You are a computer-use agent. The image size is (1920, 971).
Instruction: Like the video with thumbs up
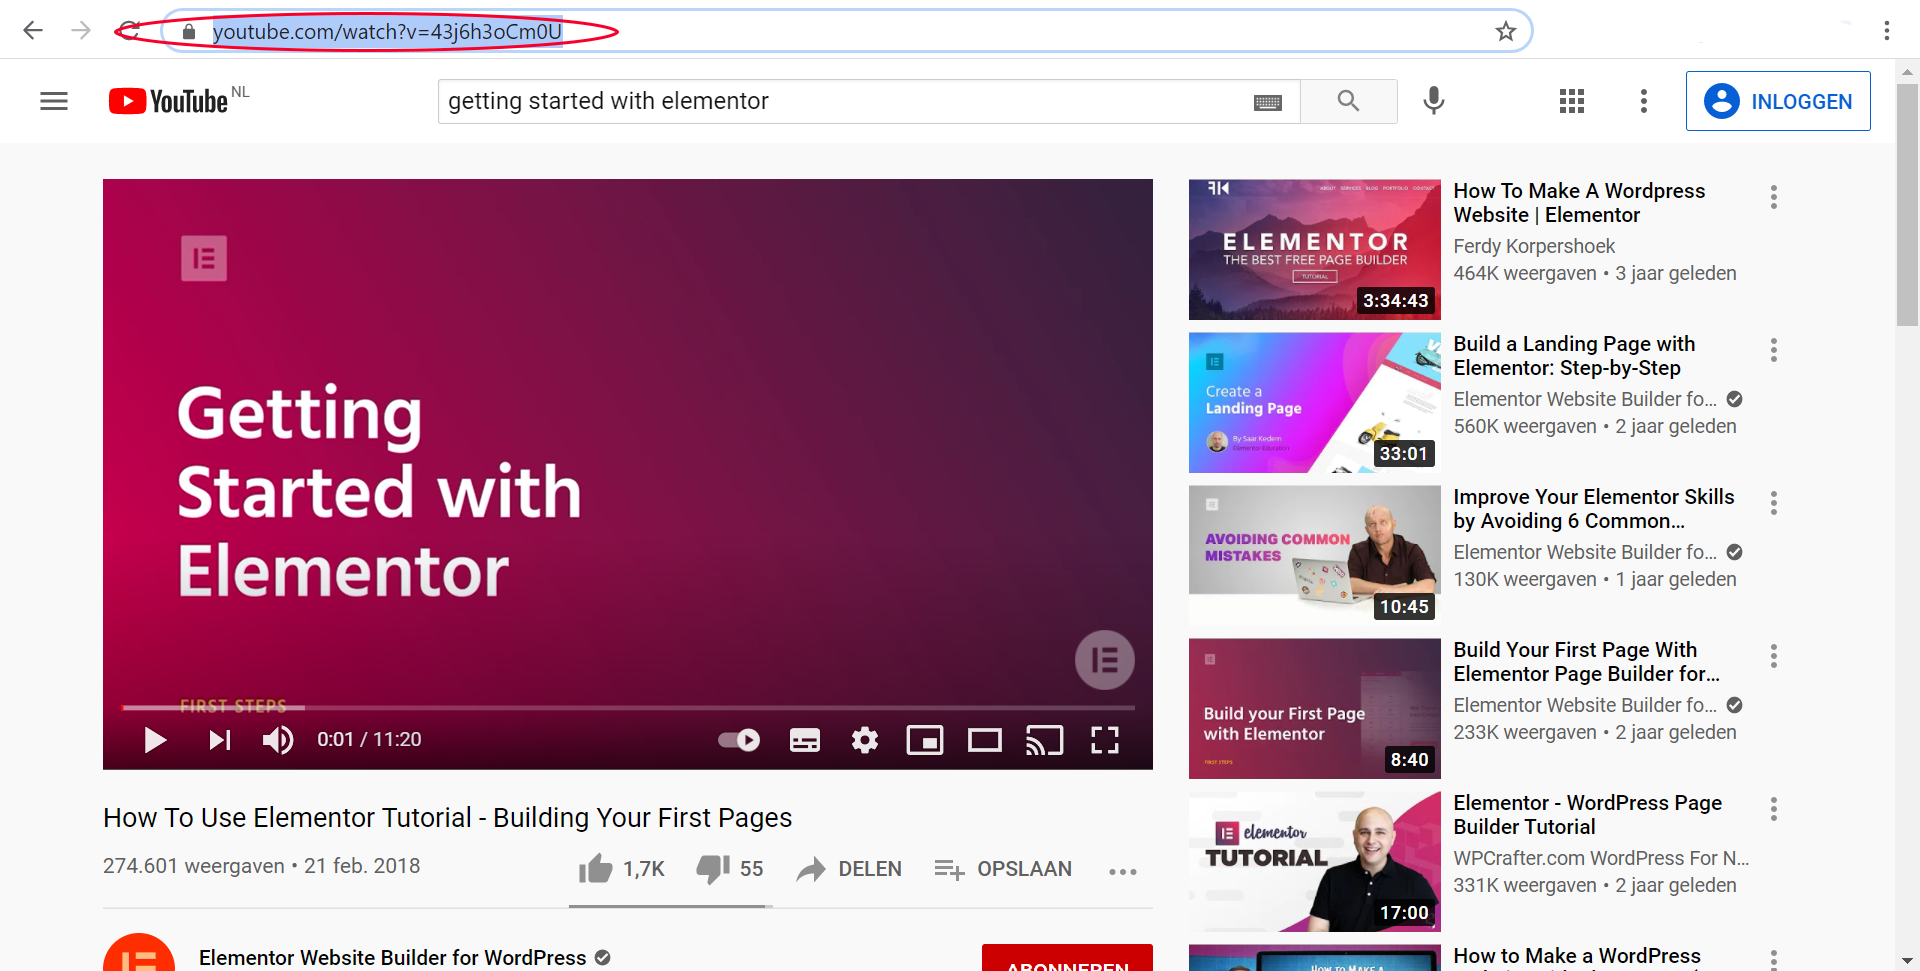(597, 869)
